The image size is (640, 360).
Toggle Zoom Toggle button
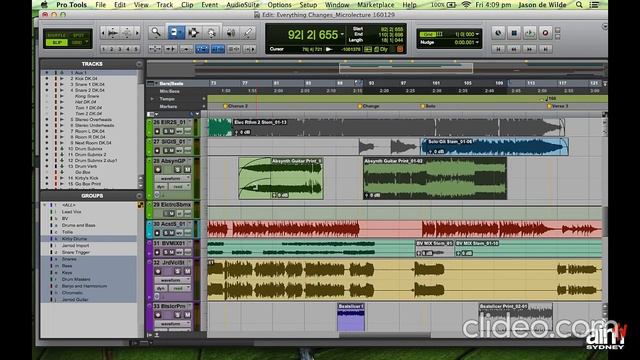click(155, 49)
